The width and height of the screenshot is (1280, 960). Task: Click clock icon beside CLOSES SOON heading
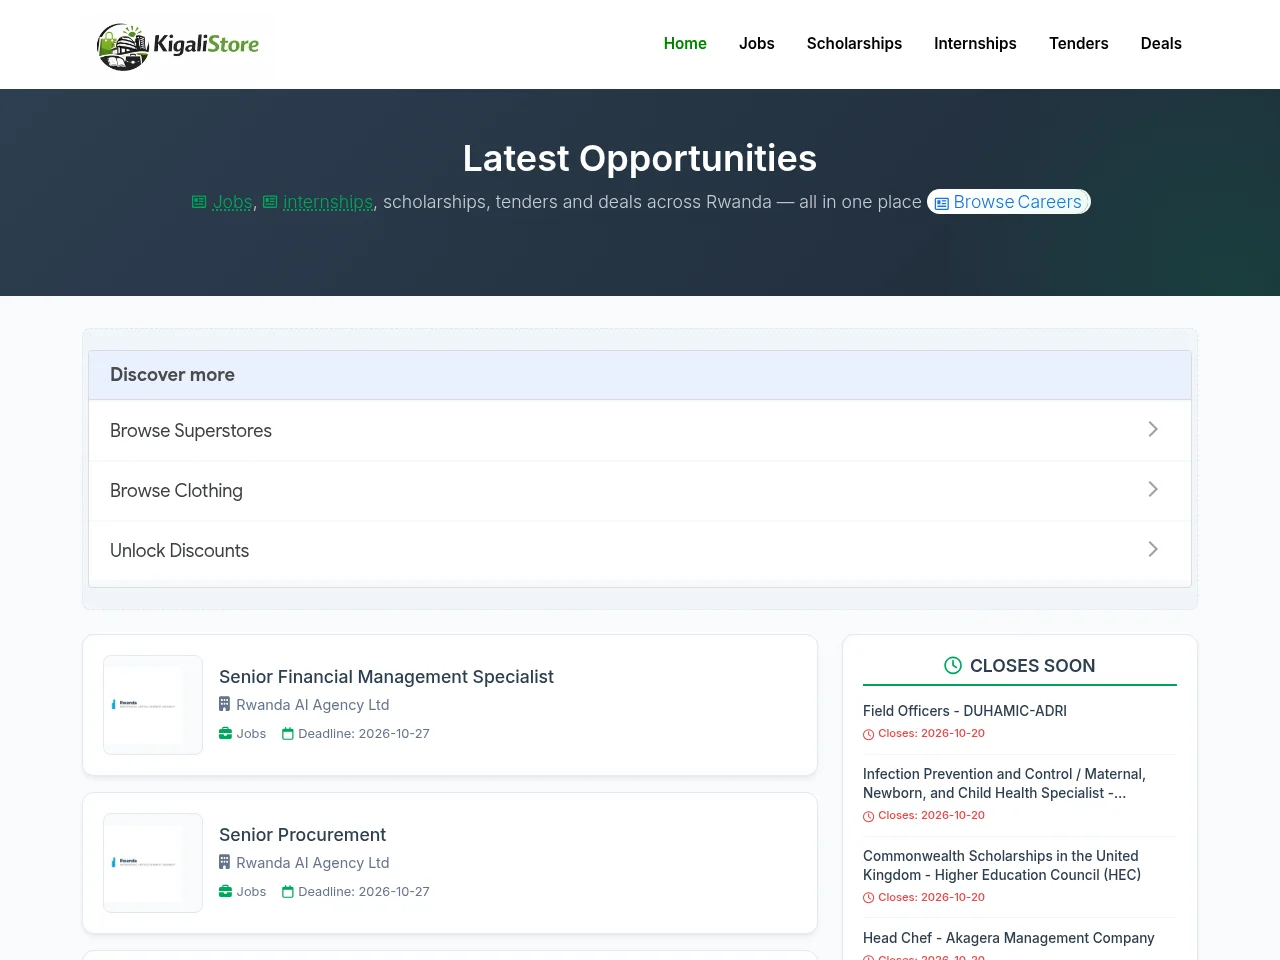953,665
